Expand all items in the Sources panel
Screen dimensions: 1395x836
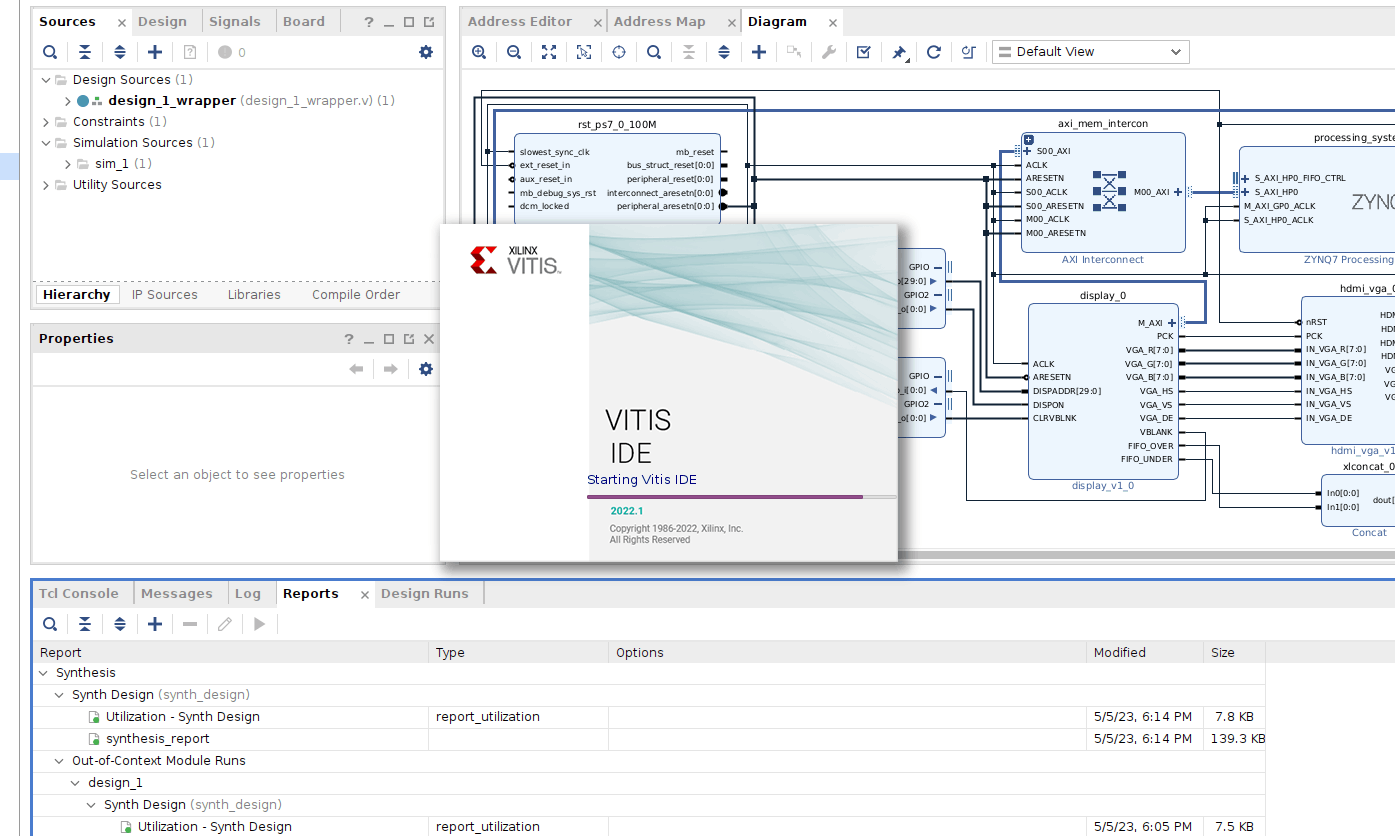pos(120,52)
